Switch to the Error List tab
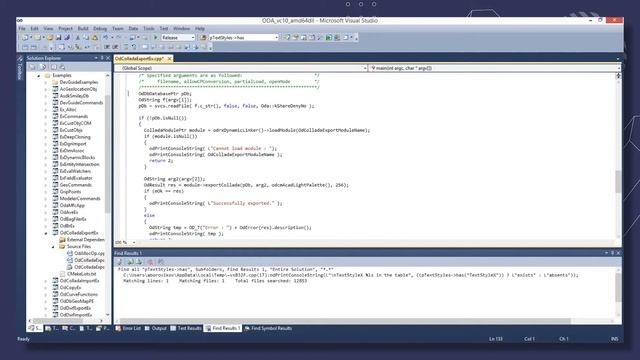640x360 pixels. click(x=128, y=328)
